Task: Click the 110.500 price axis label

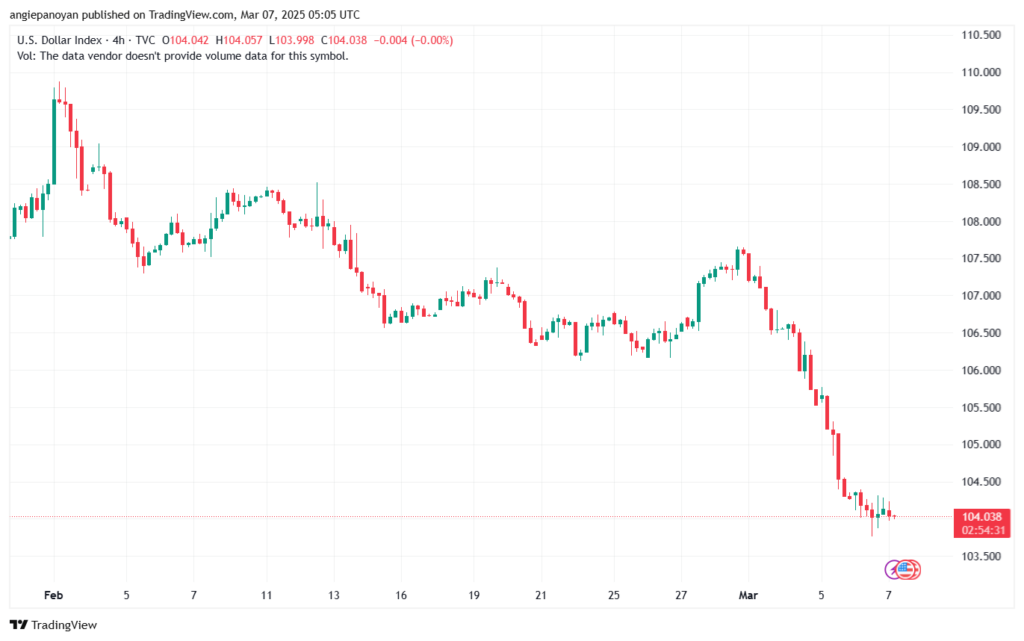Action: (981, 35)
